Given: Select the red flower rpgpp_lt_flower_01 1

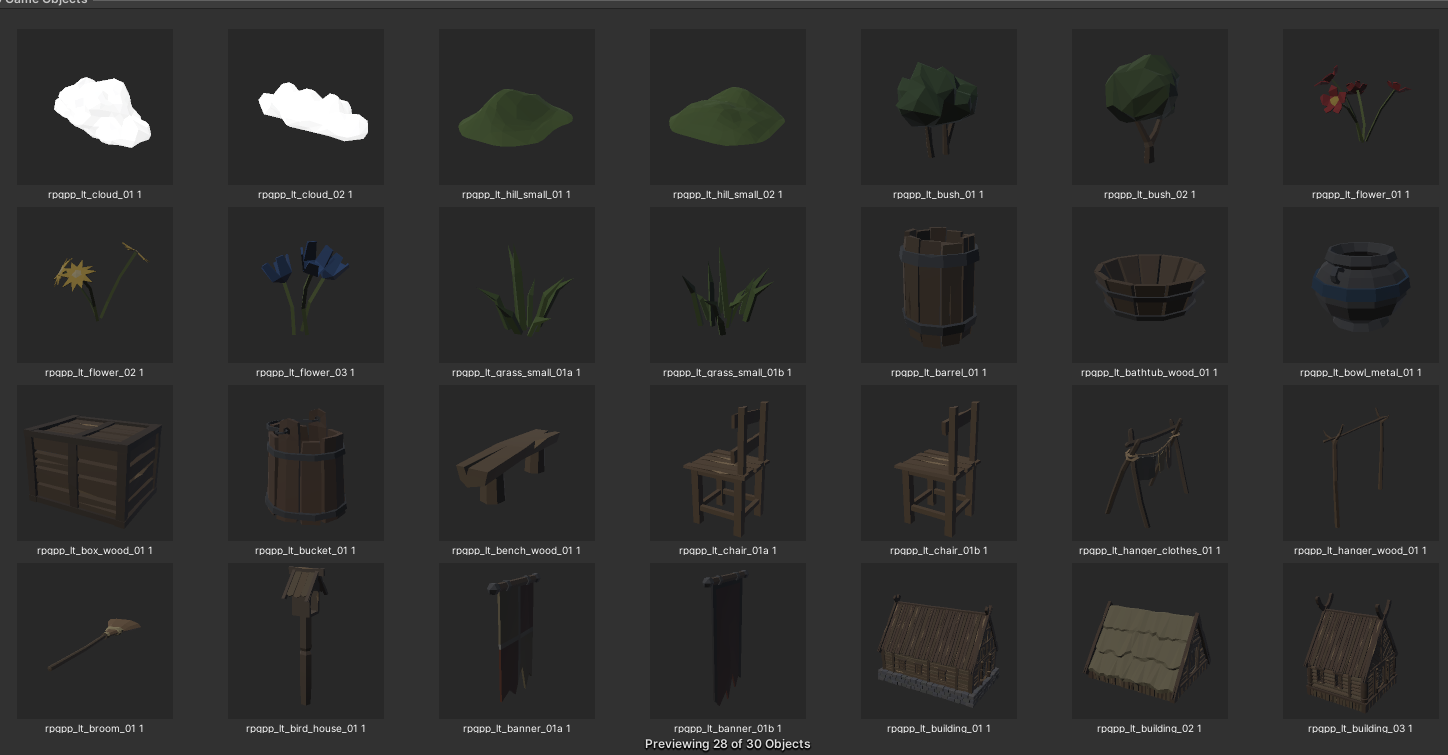Looking at the screenshot, I should tap(1361, 107).
